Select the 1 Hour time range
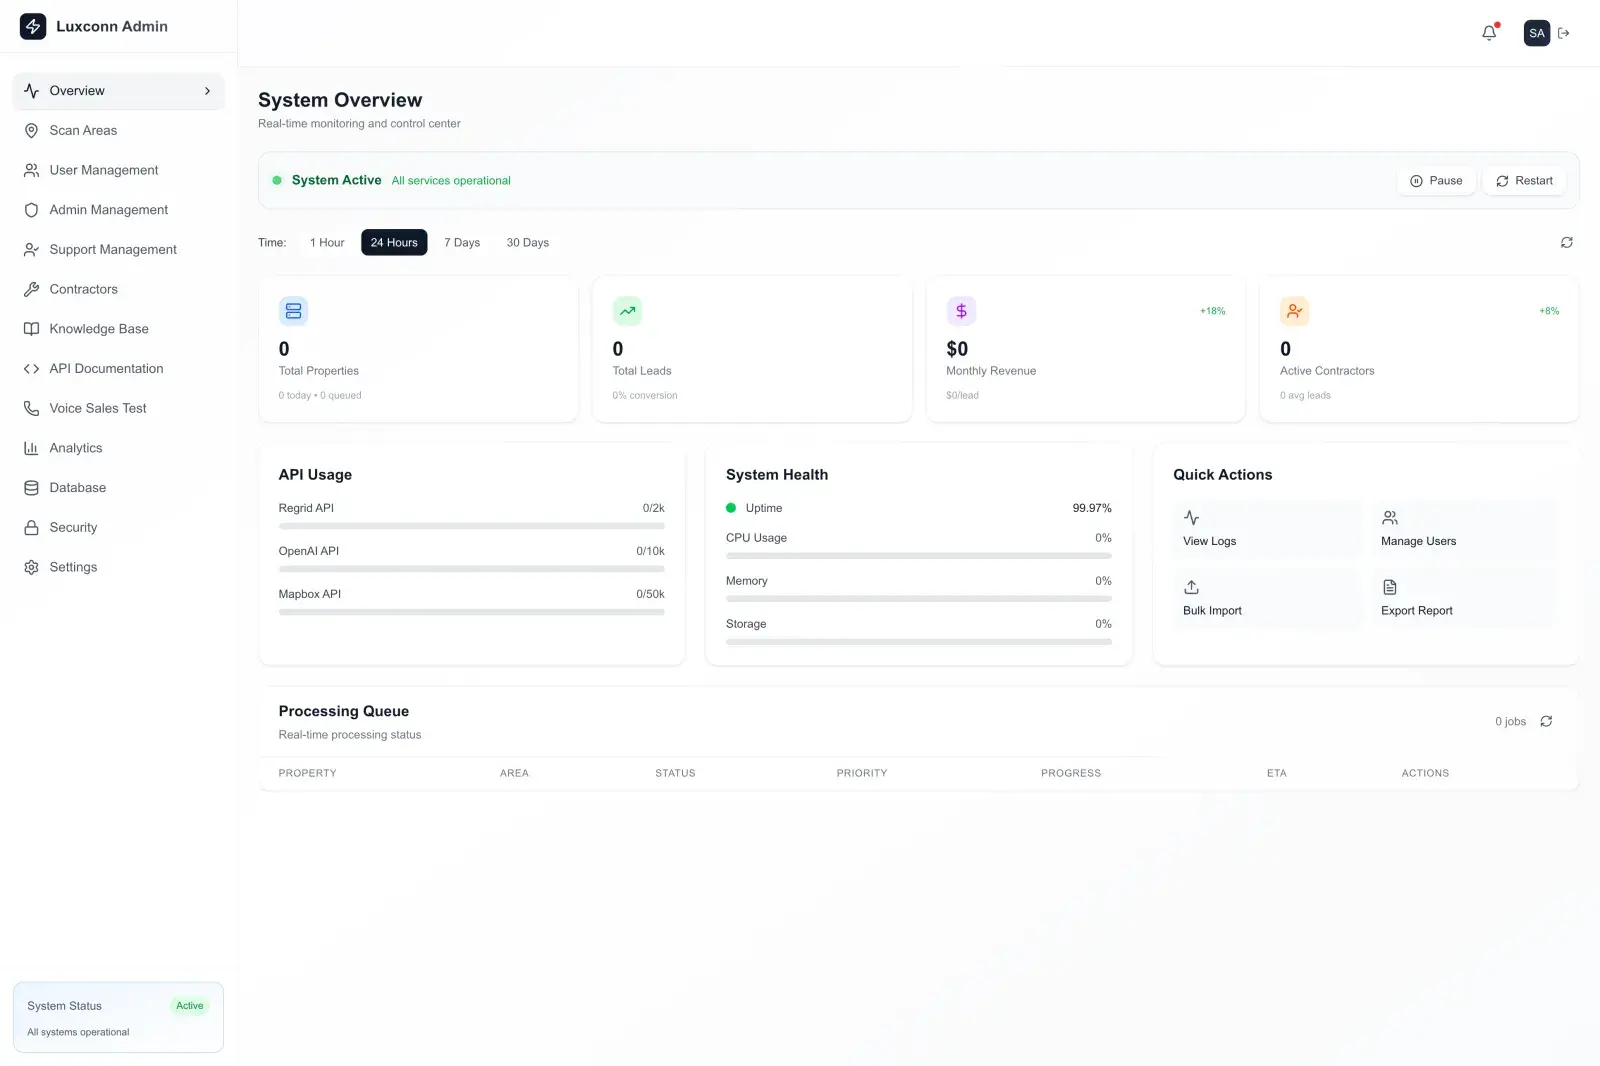 327,243
